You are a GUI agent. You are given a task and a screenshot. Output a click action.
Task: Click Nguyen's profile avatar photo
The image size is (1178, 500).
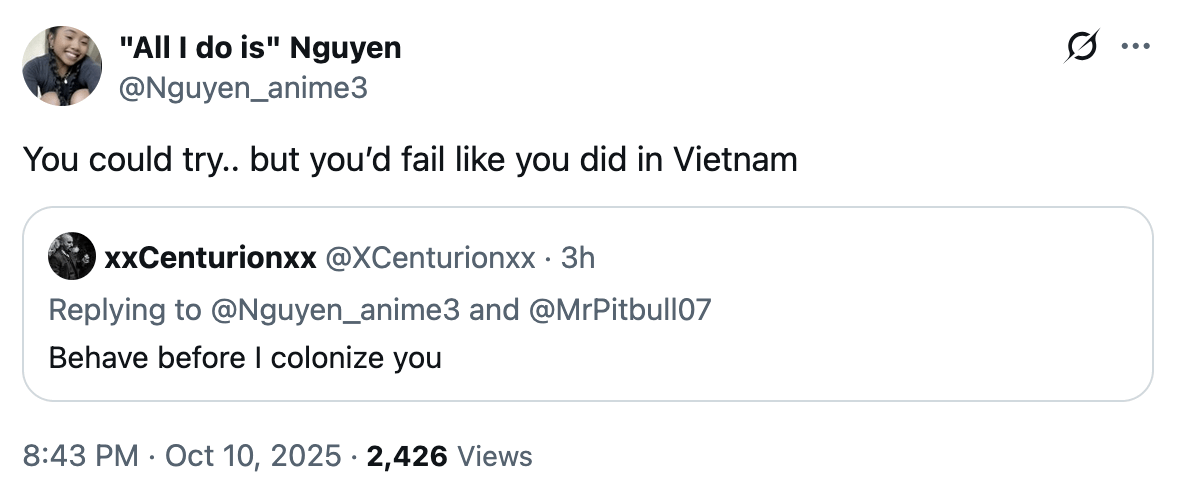[x=62, y=66]
